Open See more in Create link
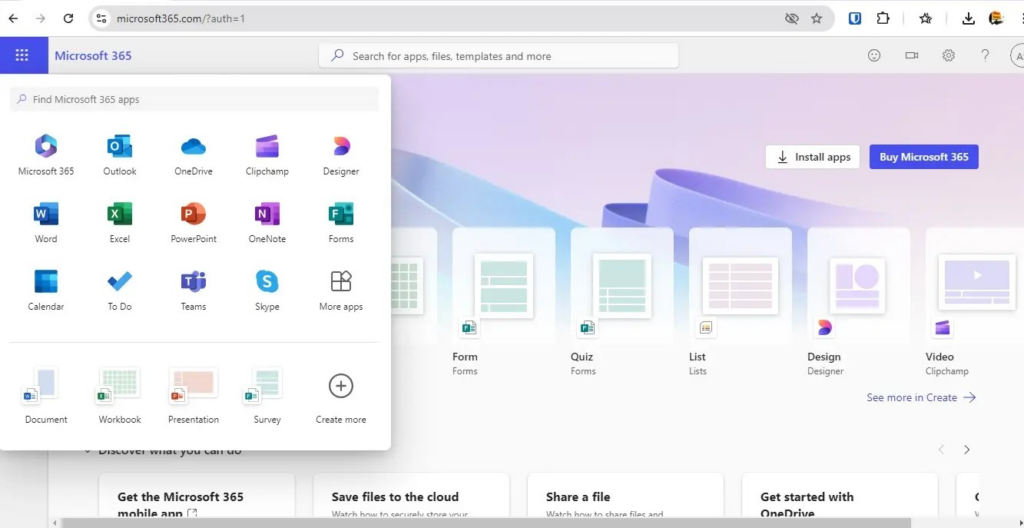Screen dimensions: 1024x528 point(921,397)
